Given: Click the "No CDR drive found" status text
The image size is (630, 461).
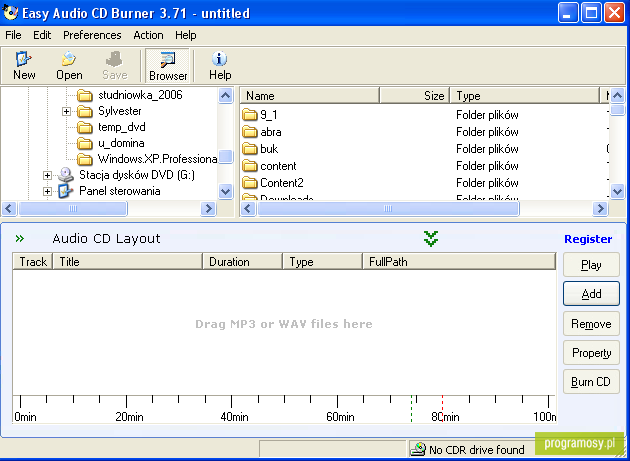Looking at the screenshot, I should (477, 450).
